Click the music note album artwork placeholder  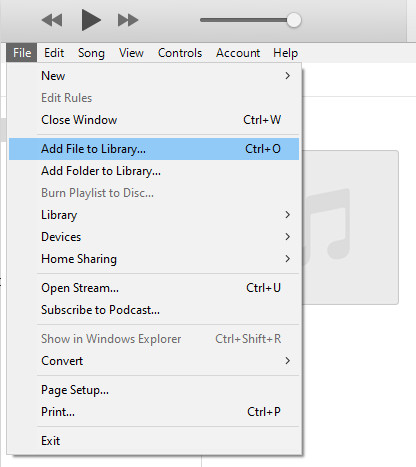[x=350, y=227]
